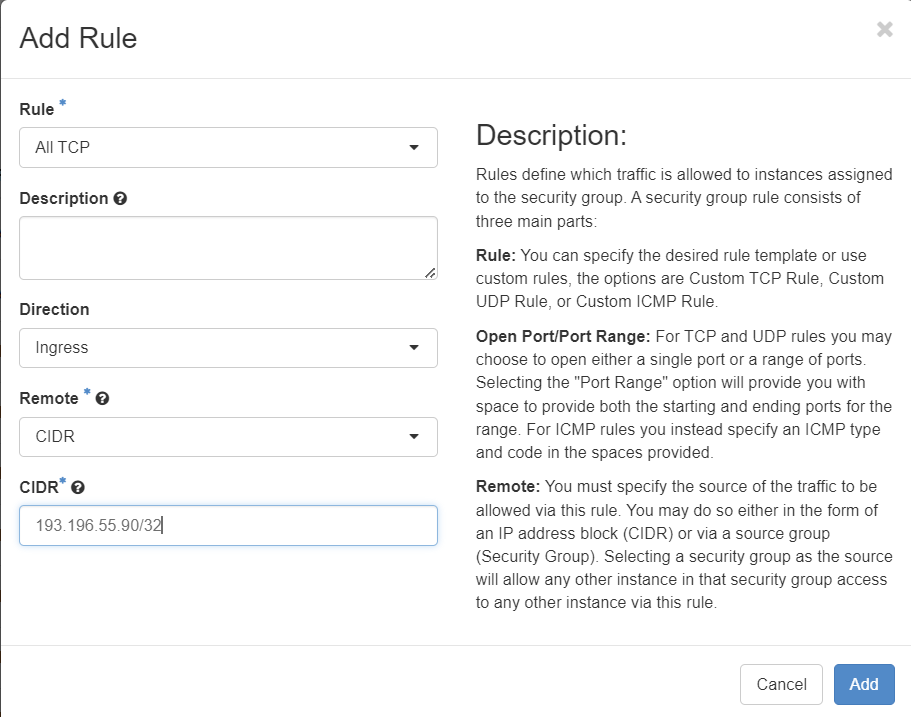The width and height of the screenshot is (911, 717).
Task: Click question mark icon next to CIDR
Action: click(x=78, y=488)
